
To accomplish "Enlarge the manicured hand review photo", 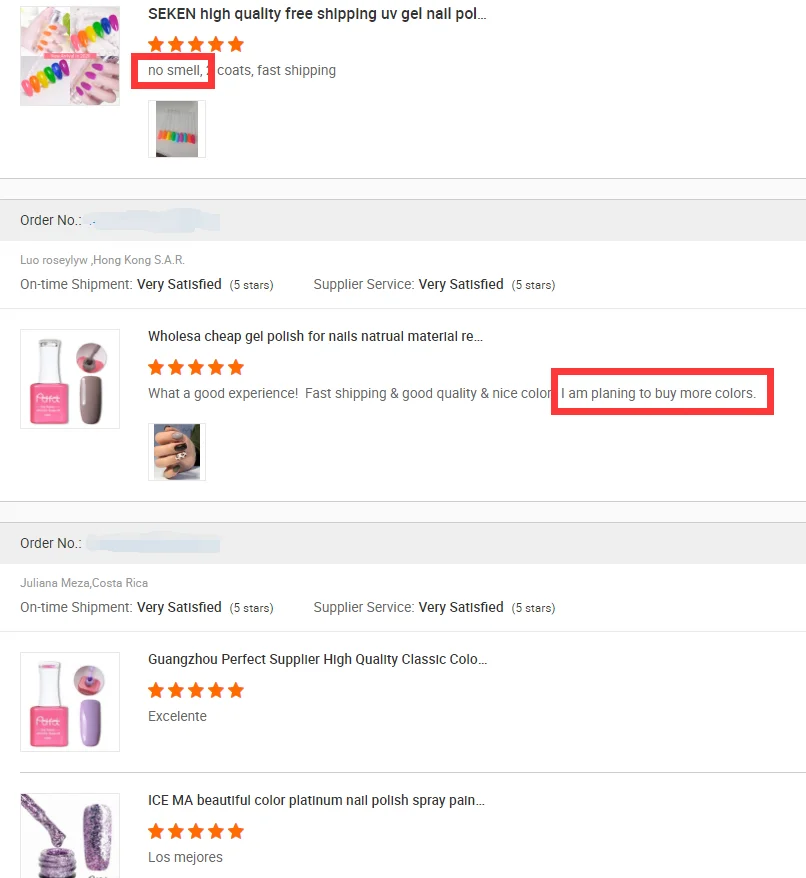I will click(x=177, y=452).
